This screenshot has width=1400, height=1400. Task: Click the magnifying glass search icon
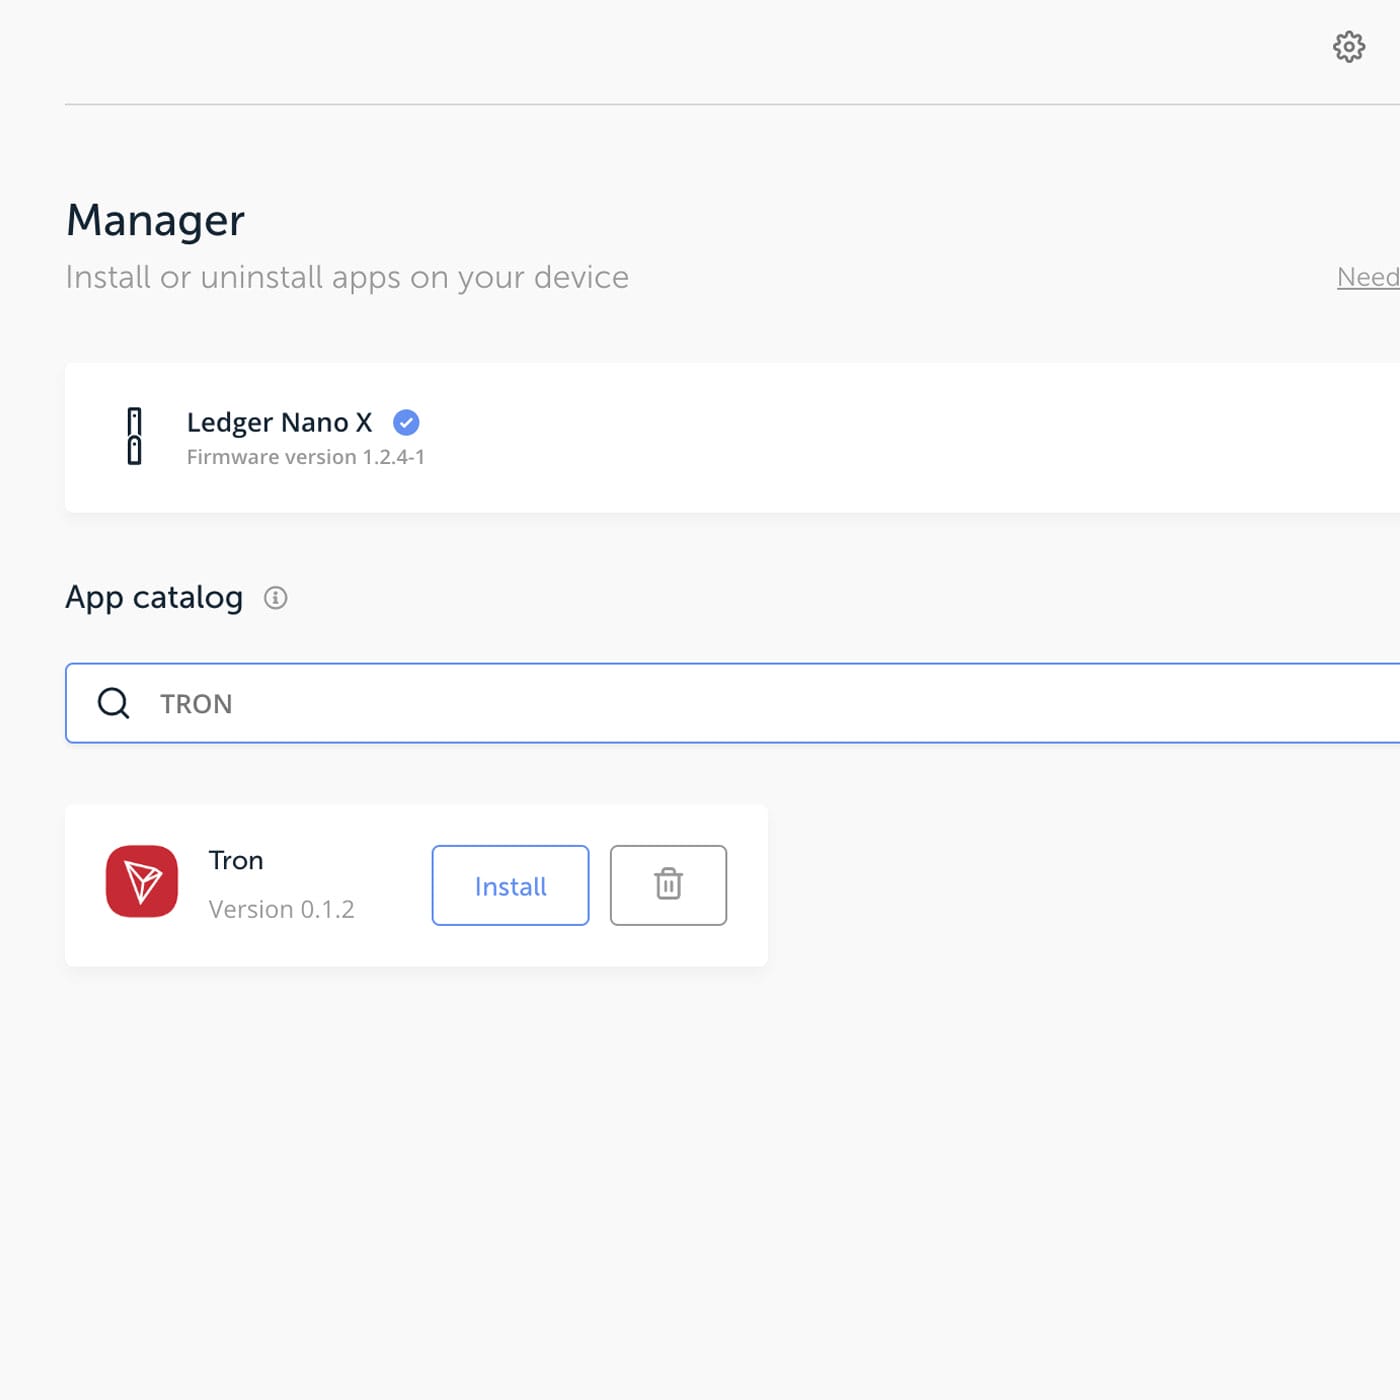click(113, 703)
